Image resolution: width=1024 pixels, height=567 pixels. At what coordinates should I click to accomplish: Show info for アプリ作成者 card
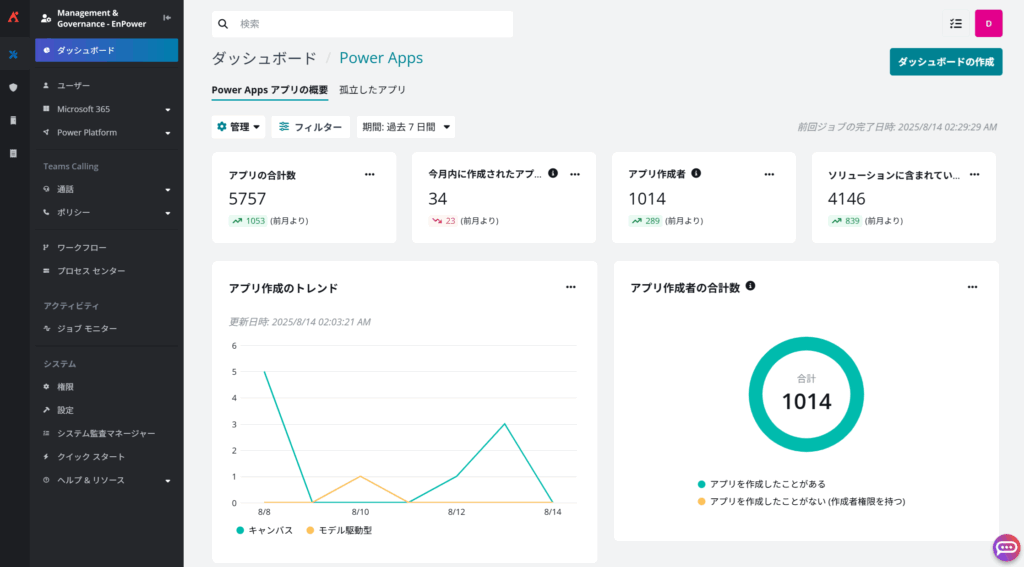click(x=696, y=173)
